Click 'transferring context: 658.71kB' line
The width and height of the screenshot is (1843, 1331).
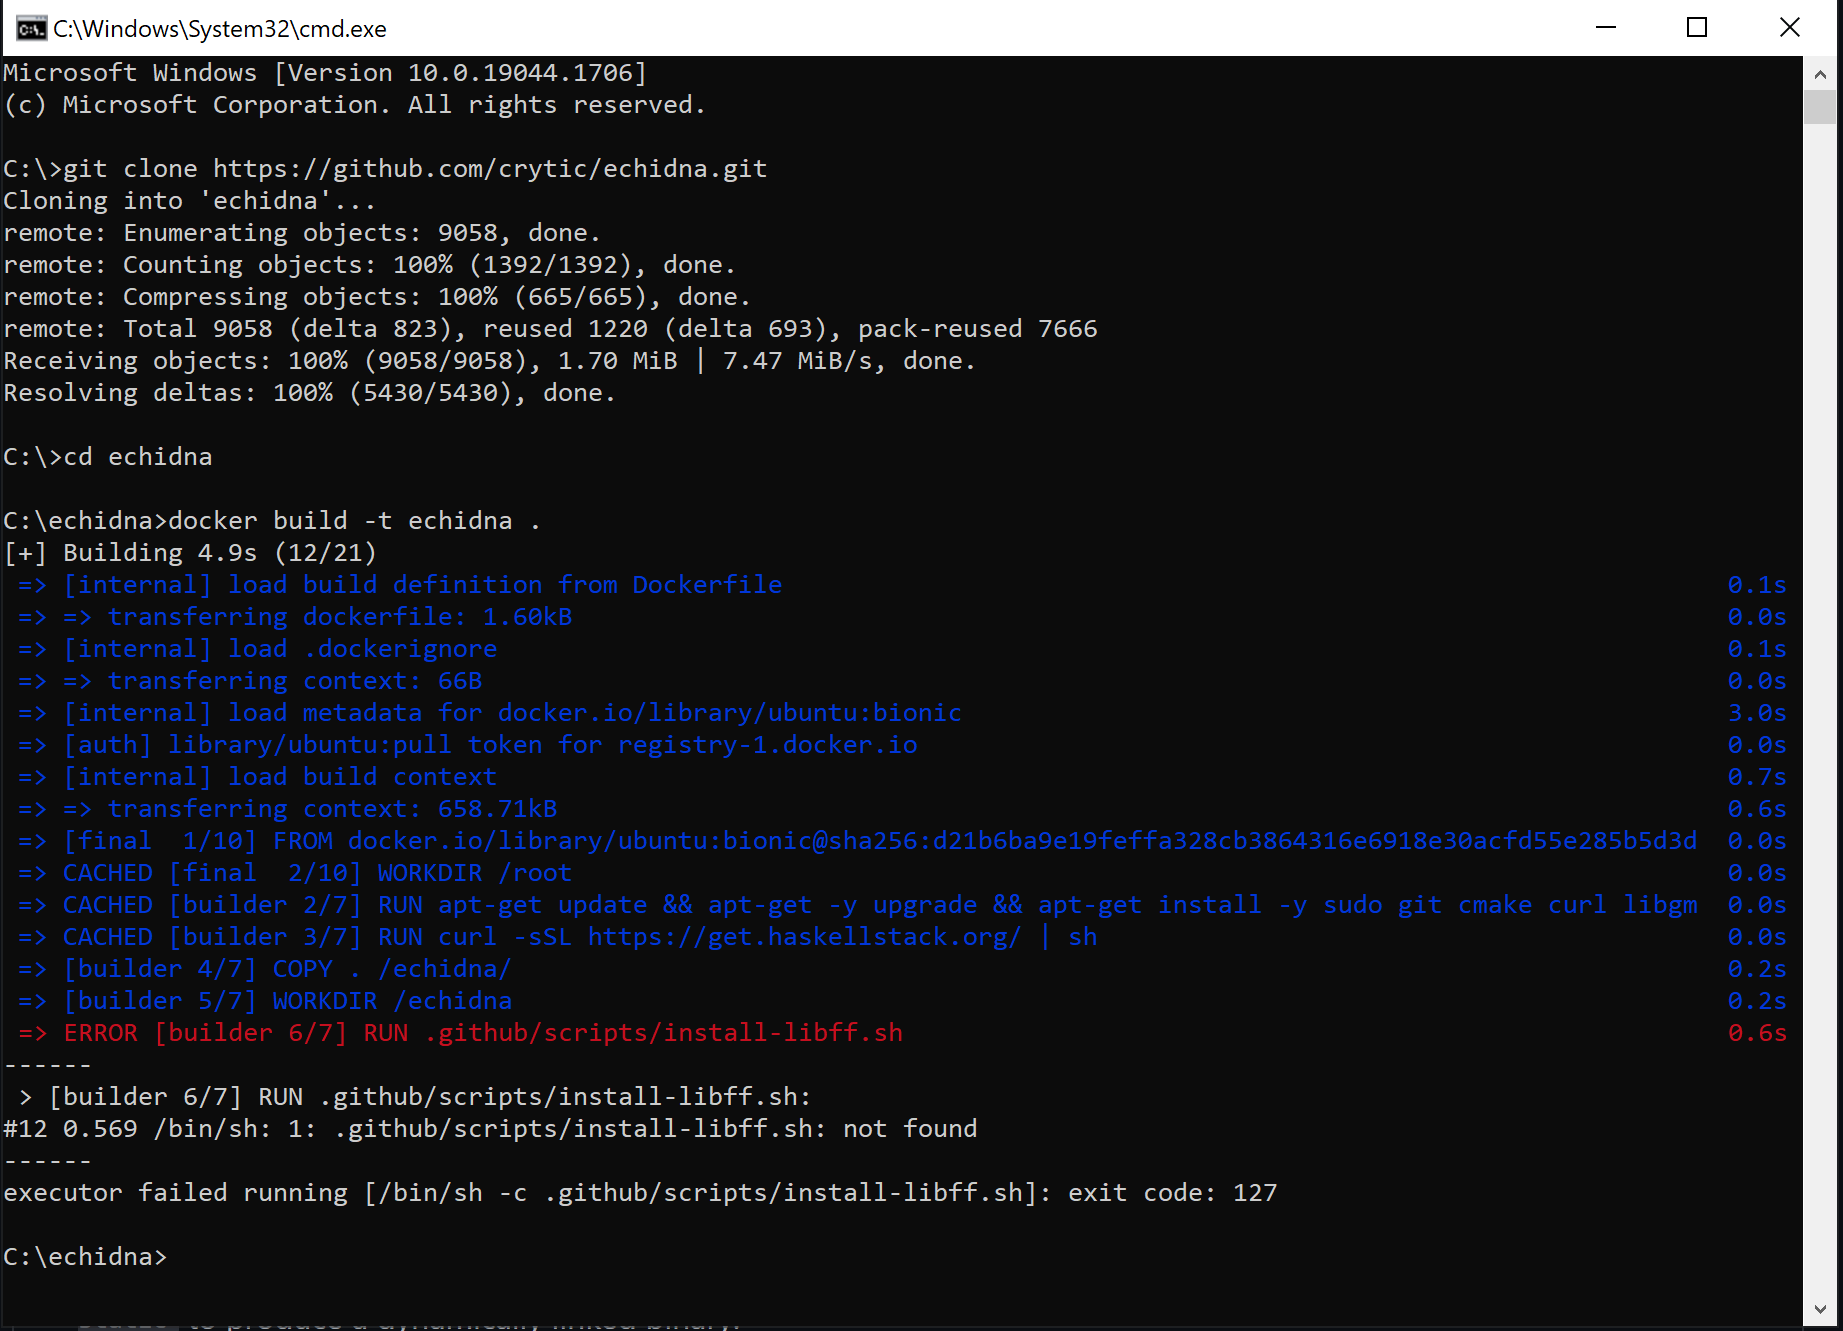click(287, 809)
